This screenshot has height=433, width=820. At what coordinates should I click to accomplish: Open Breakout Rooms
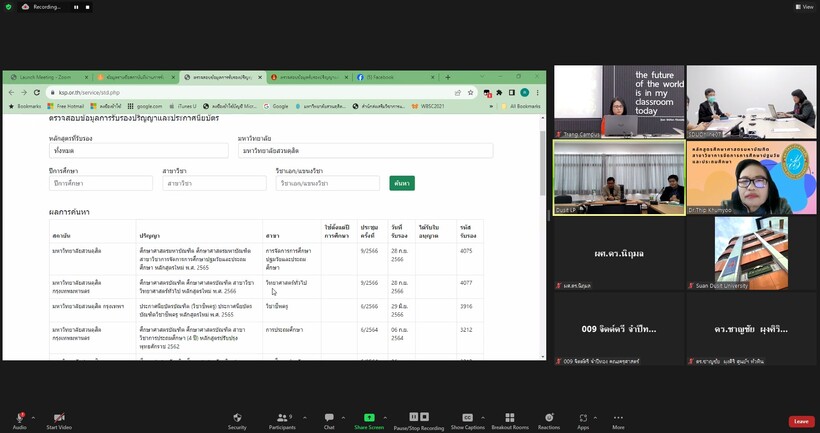click(x=510, y=420)
